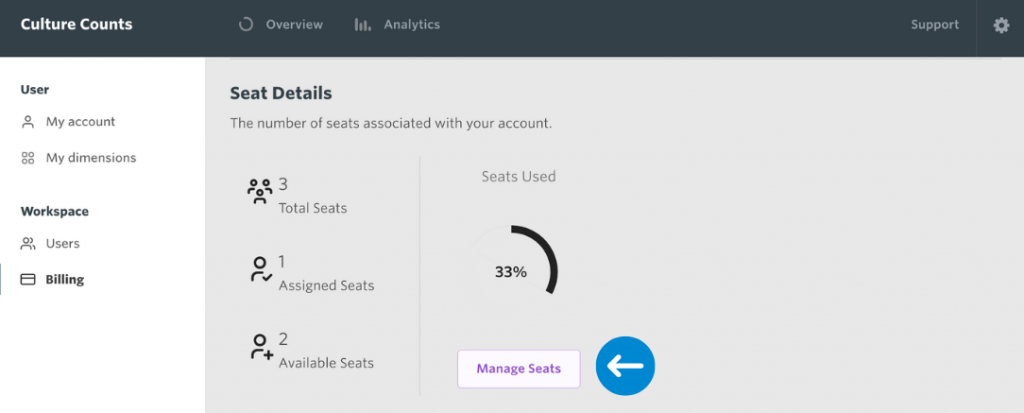
Task: Open the Overview tab
Action: coord(281,25)
